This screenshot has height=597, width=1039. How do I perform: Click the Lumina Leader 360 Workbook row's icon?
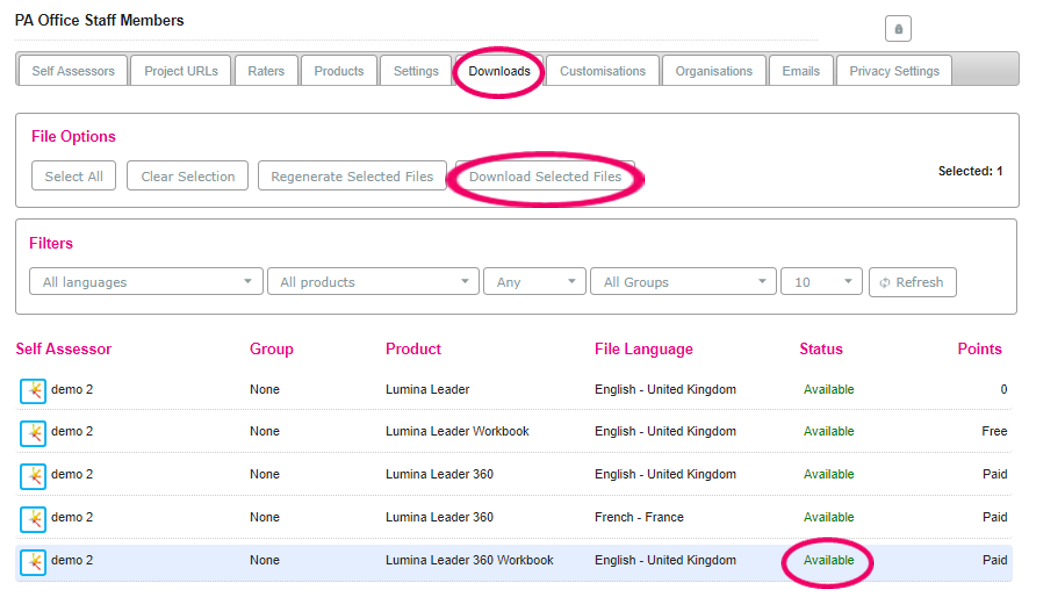point(33,563)
